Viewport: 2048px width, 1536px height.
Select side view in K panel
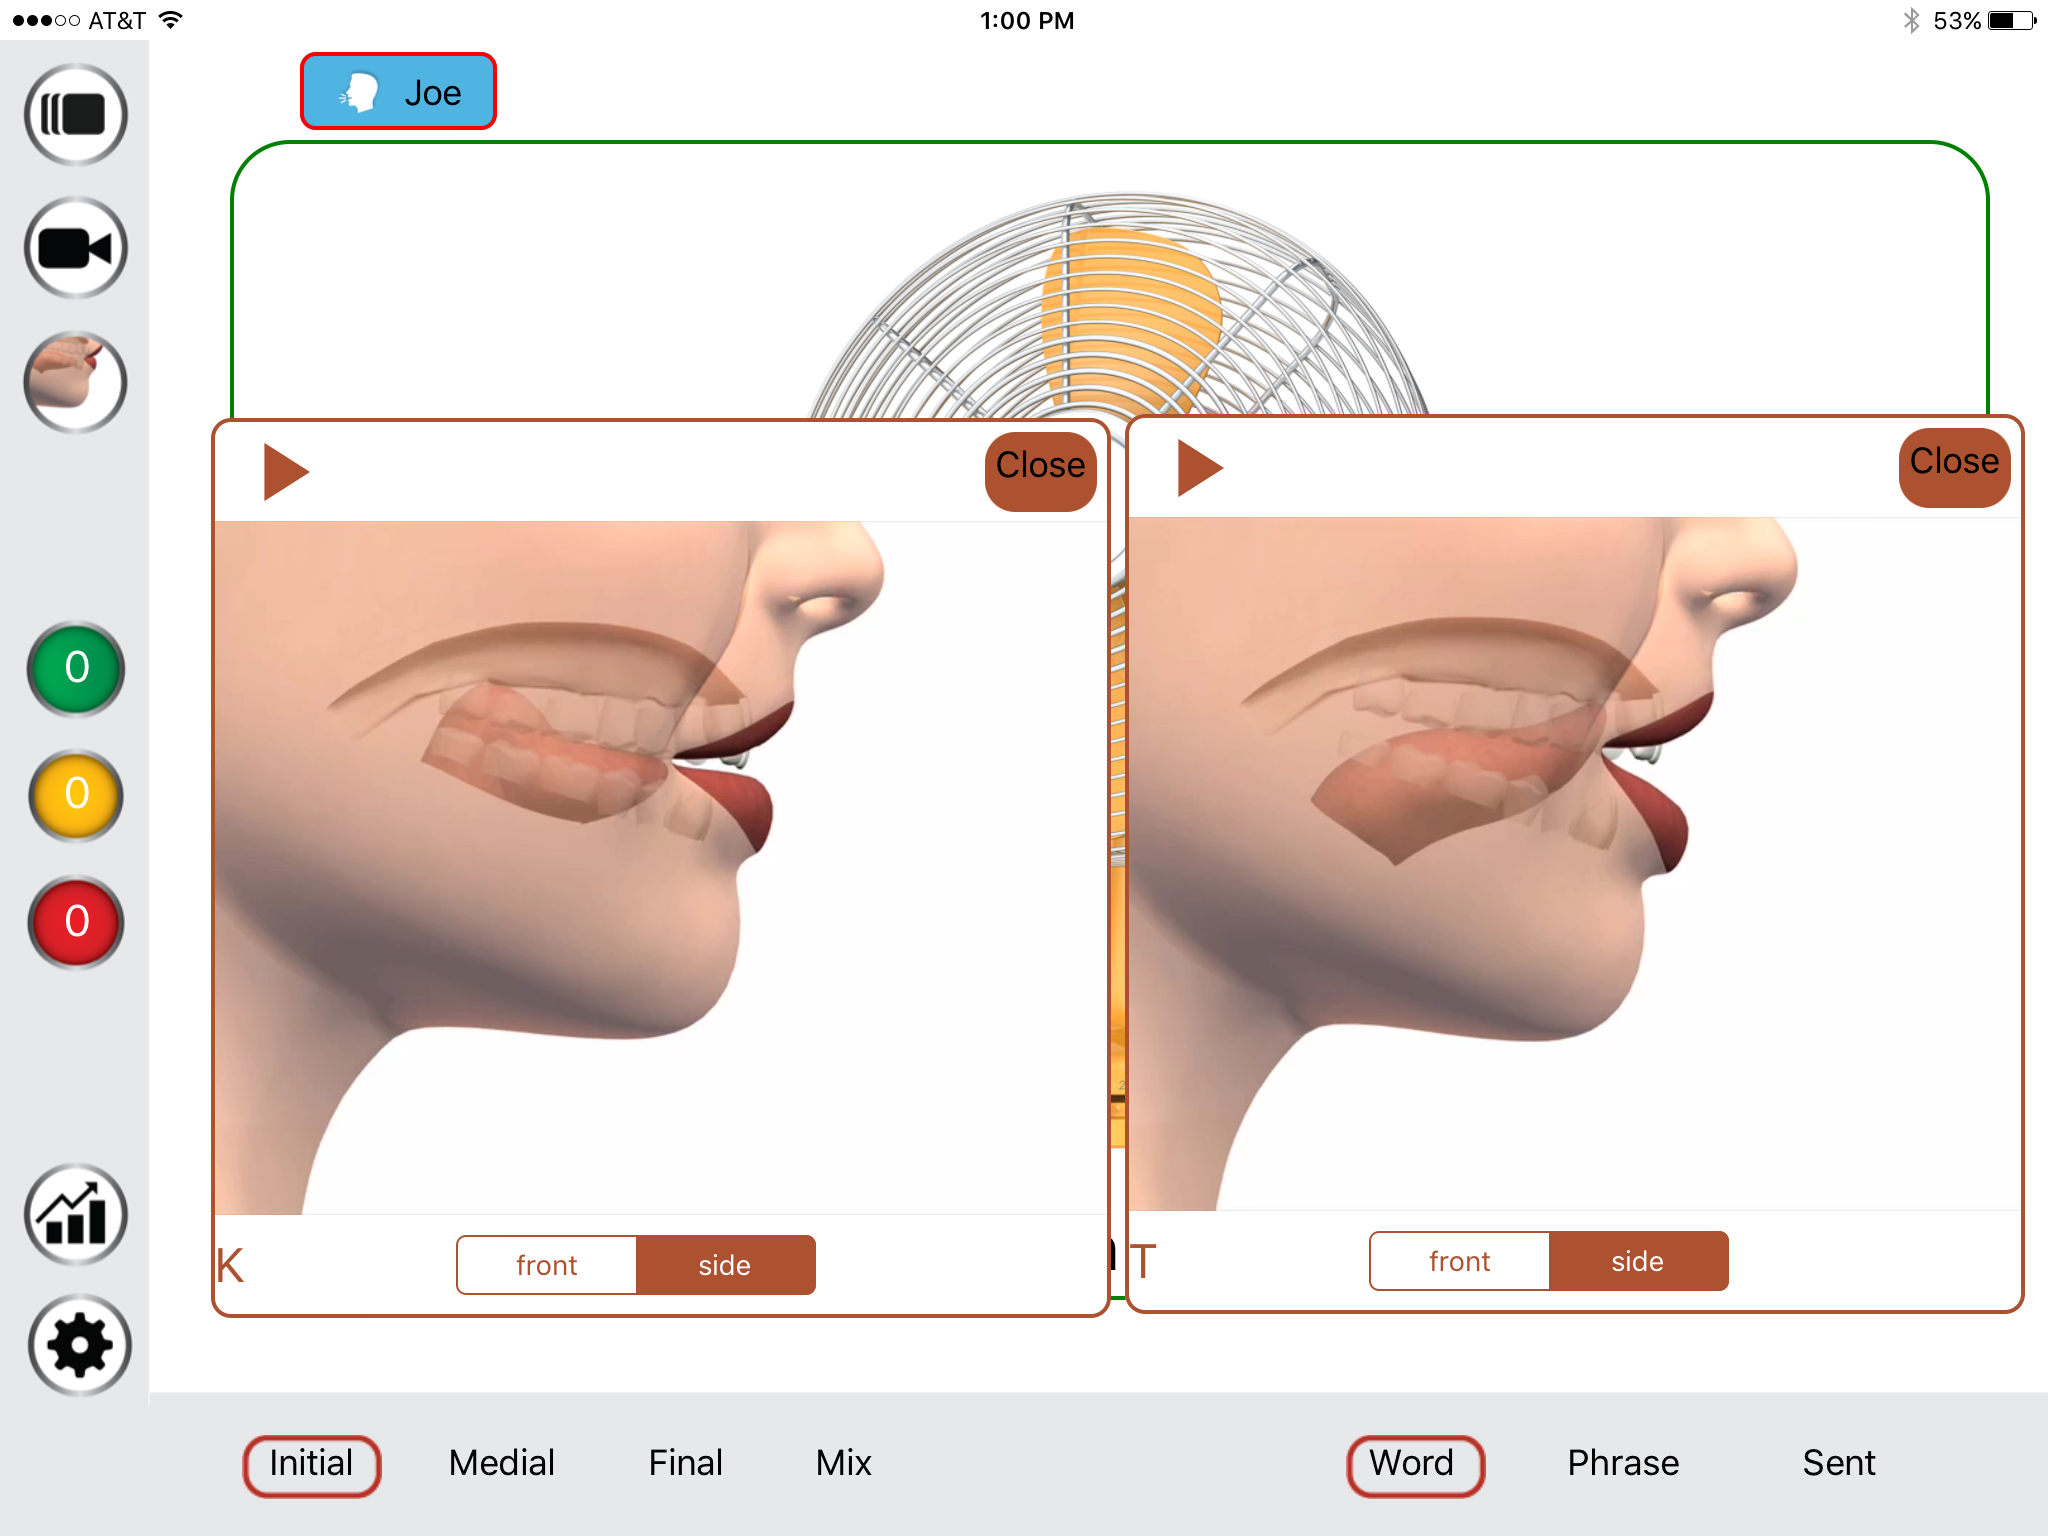[725, 1265]
